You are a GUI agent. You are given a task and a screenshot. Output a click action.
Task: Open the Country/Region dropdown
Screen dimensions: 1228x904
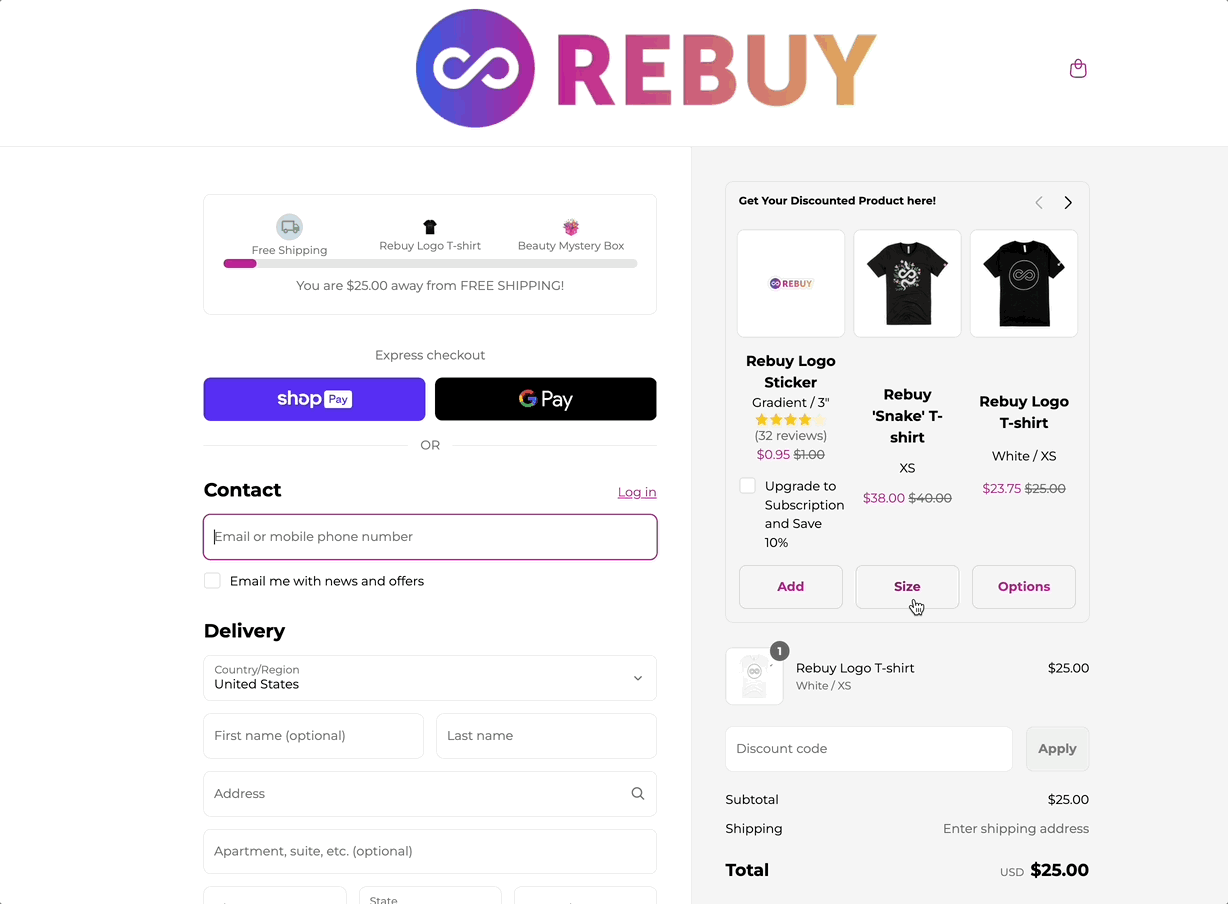point(430,678)
